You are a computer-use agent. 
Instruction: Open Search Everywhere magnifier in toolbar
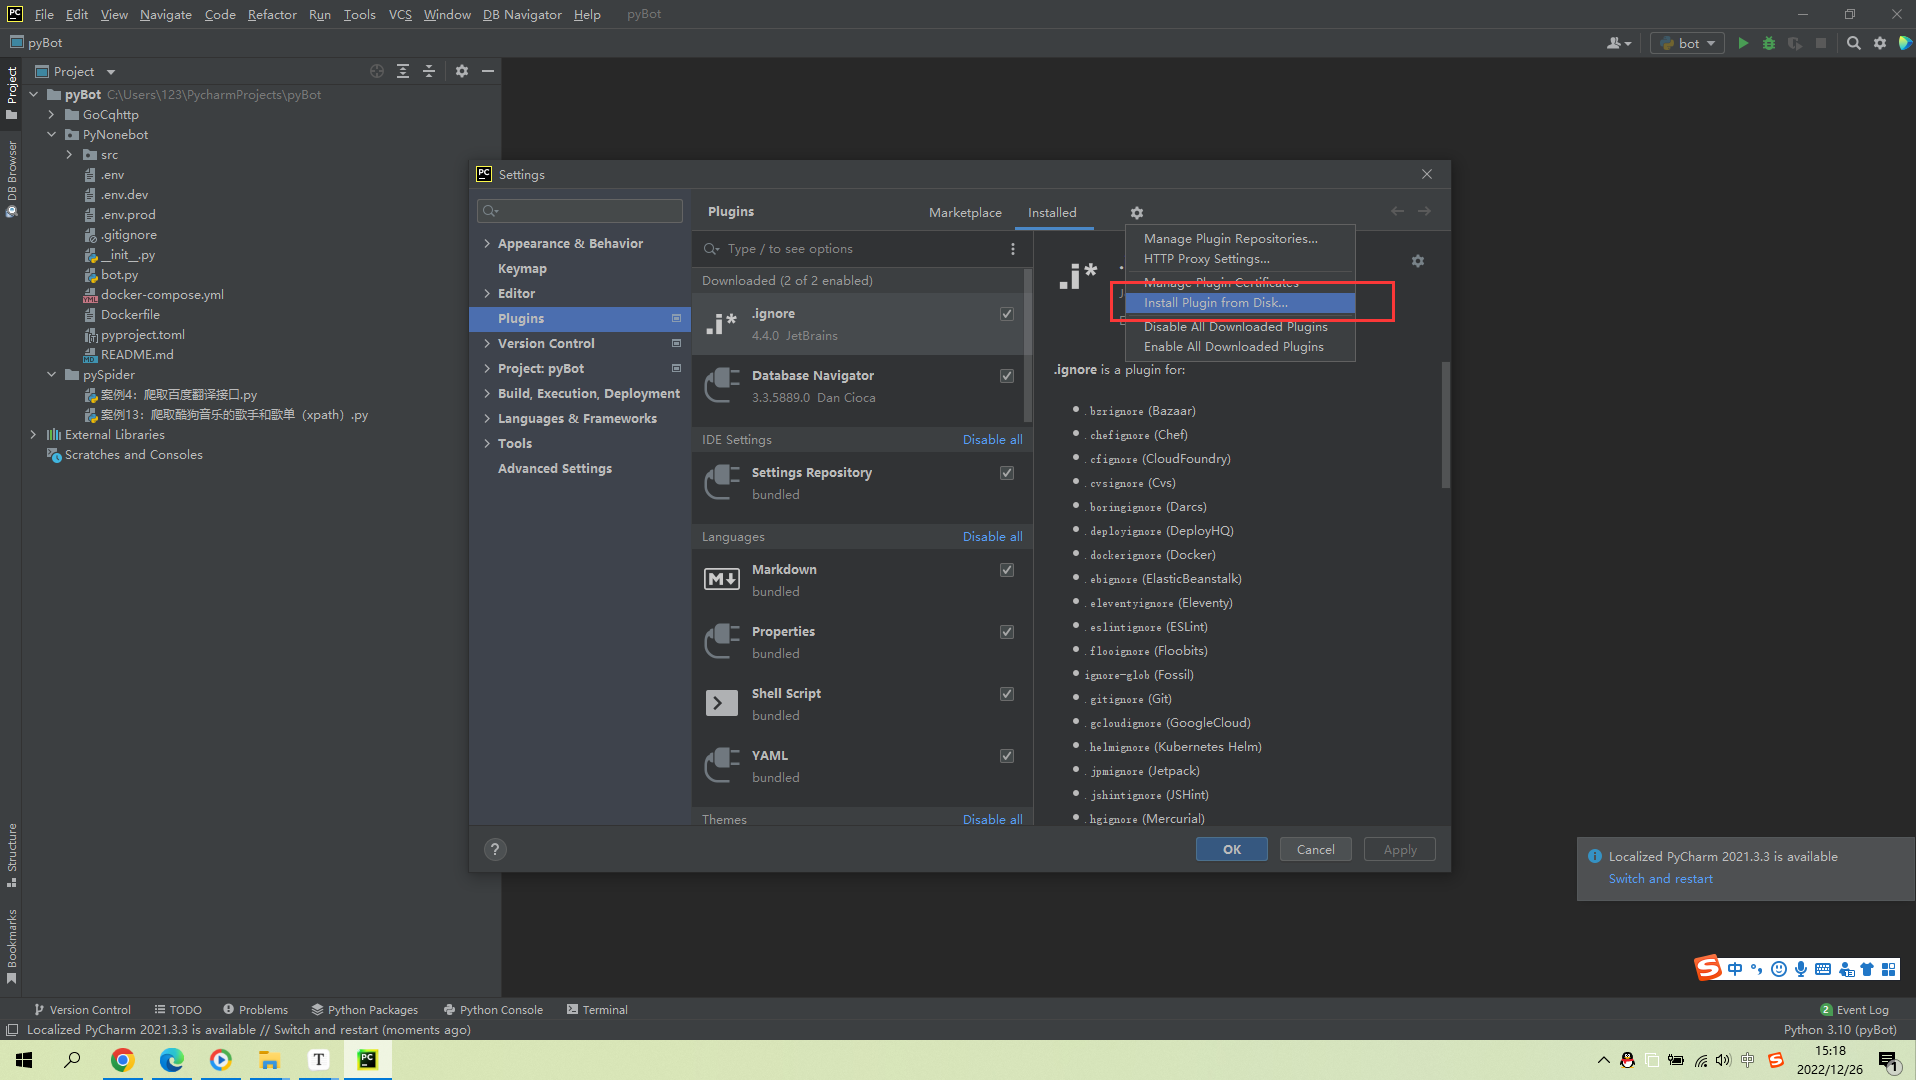[x=1854, y=43]
